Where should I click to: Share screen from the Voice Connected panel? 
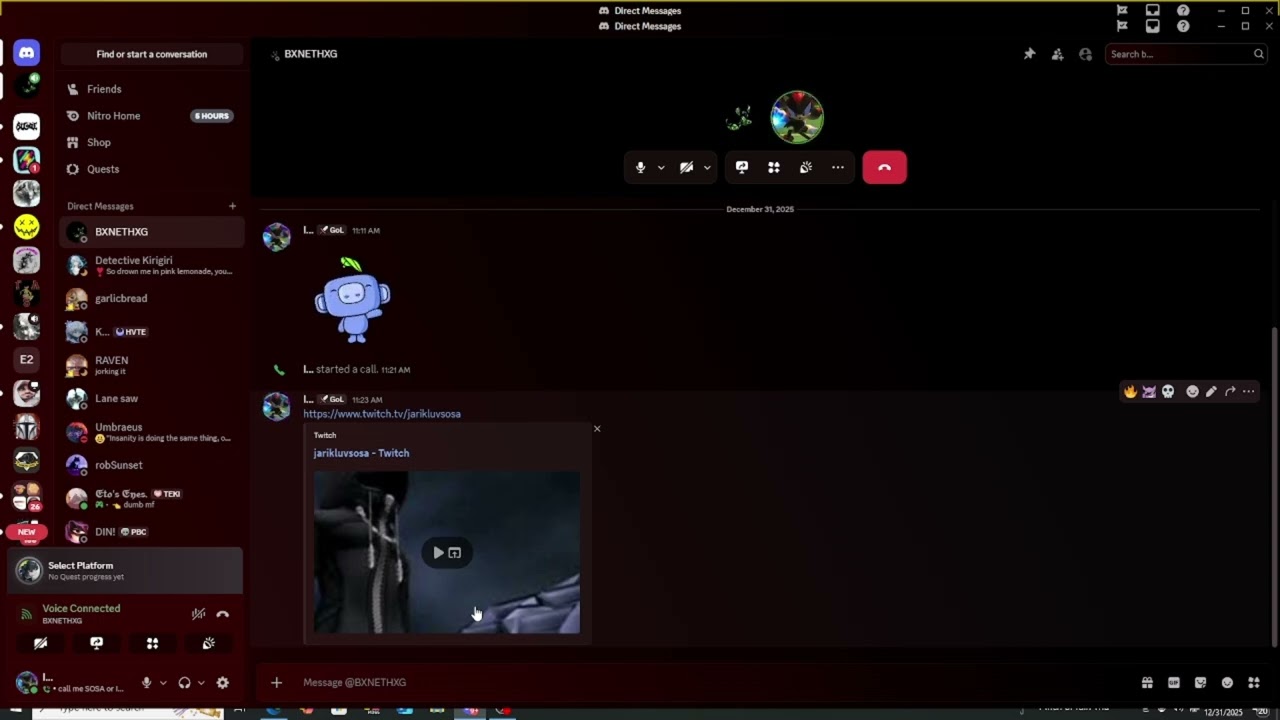coord(97,644)
